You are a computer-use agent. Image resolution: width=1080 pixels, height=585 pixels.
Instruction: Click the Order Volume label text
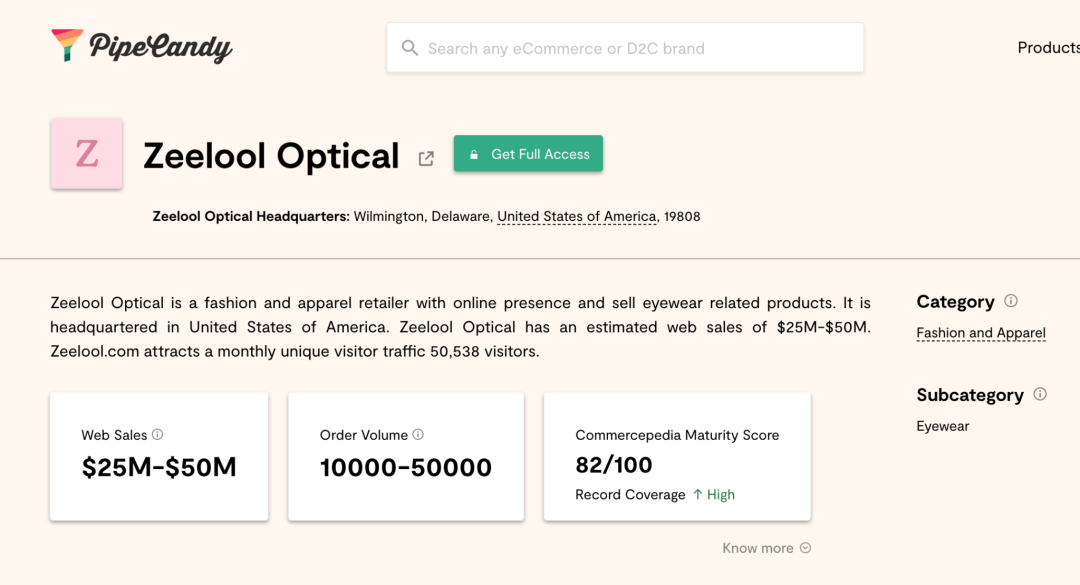[x=364, y=435]
